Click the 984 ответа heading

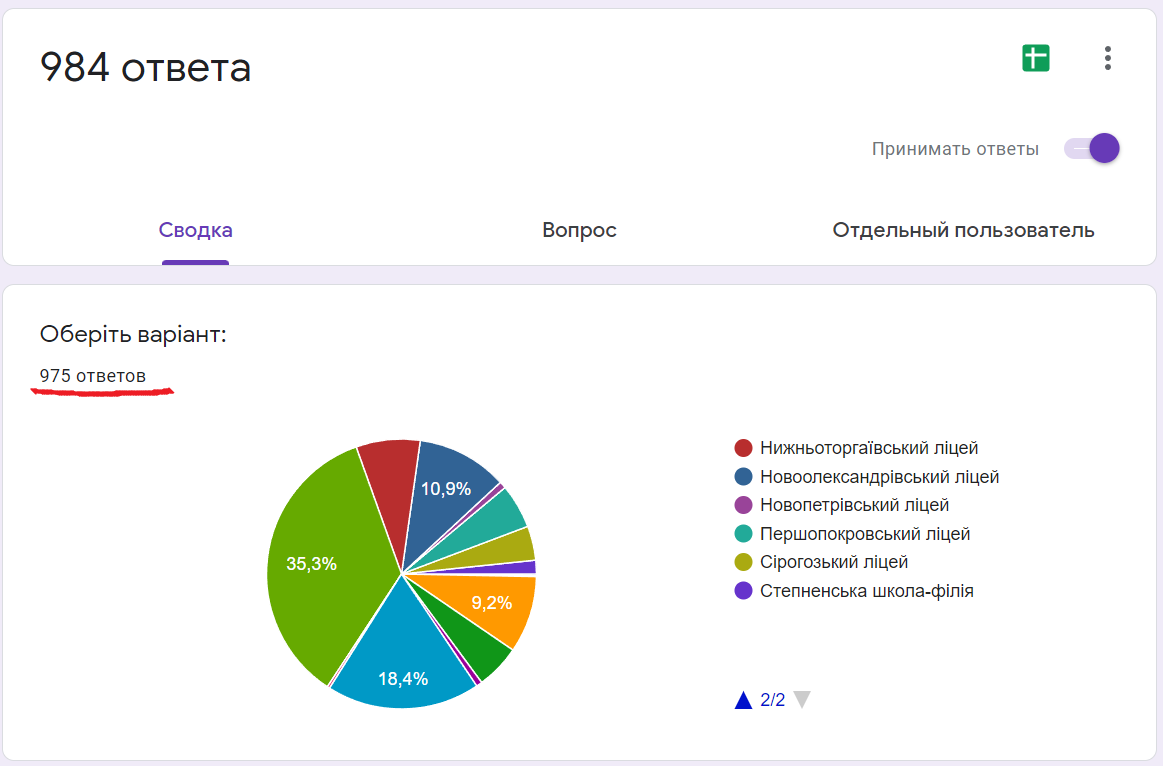145,67
